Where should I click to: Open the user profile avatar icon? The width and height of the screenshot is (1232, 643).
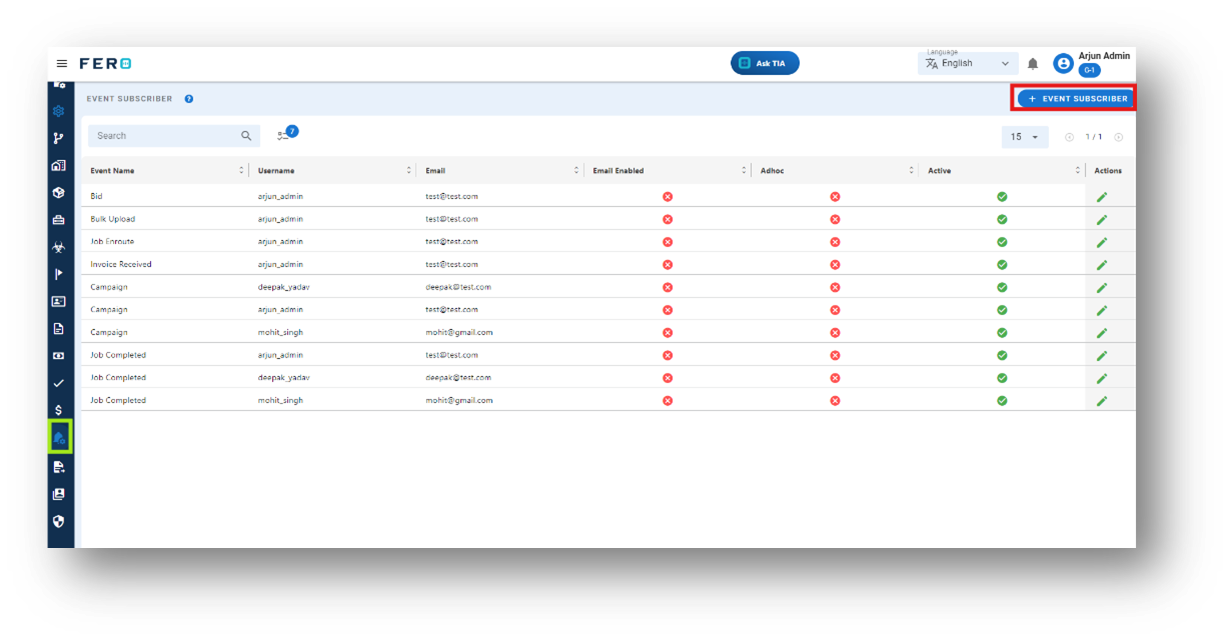coord(1063,64)
